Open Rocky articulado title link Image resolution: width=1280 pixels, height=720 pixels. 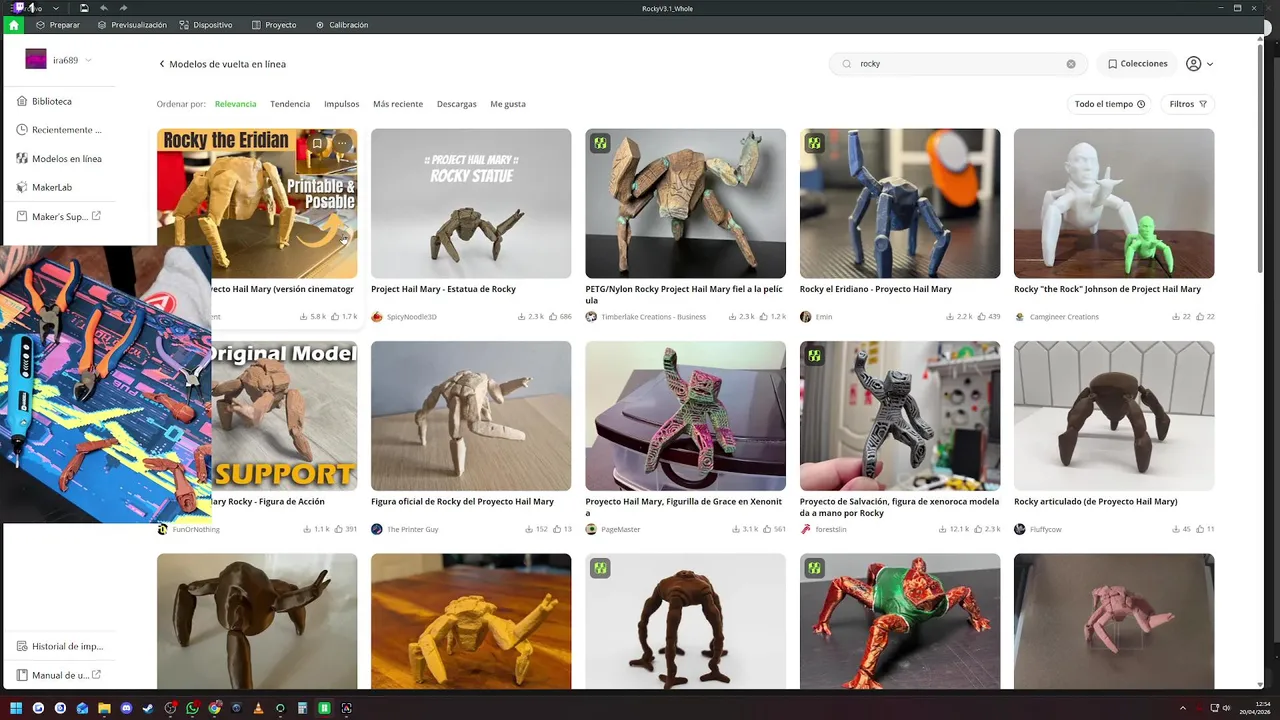pos(1096,502)
